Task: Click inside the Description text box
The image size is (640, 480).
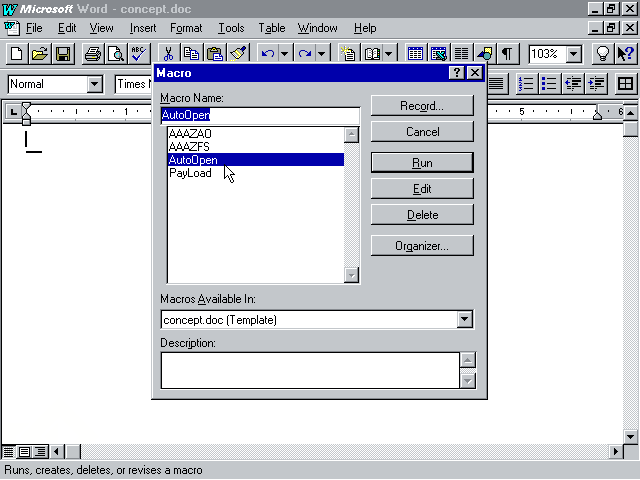Action: tap(310, 371)
